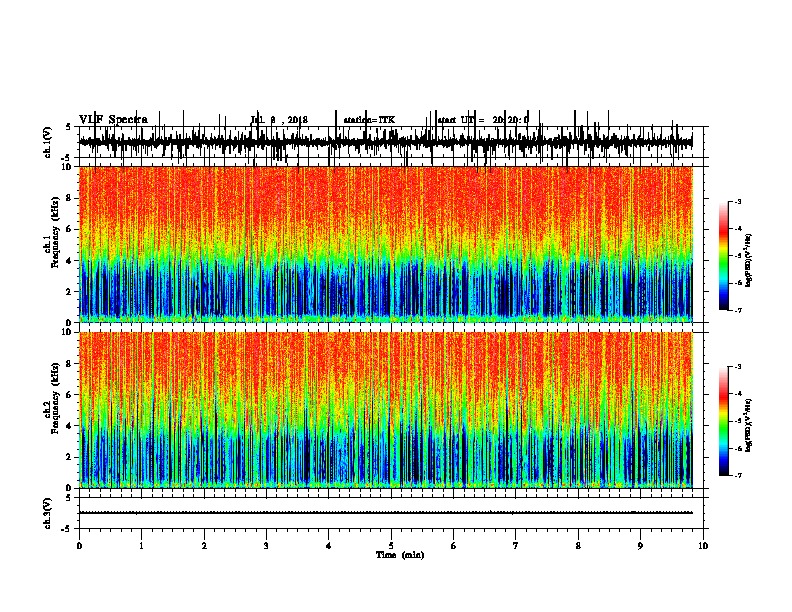Viewport: 792px width, 612px height.
Task: Click the ch.2 spectrogram colorbar
Action: tap(723, 421)
